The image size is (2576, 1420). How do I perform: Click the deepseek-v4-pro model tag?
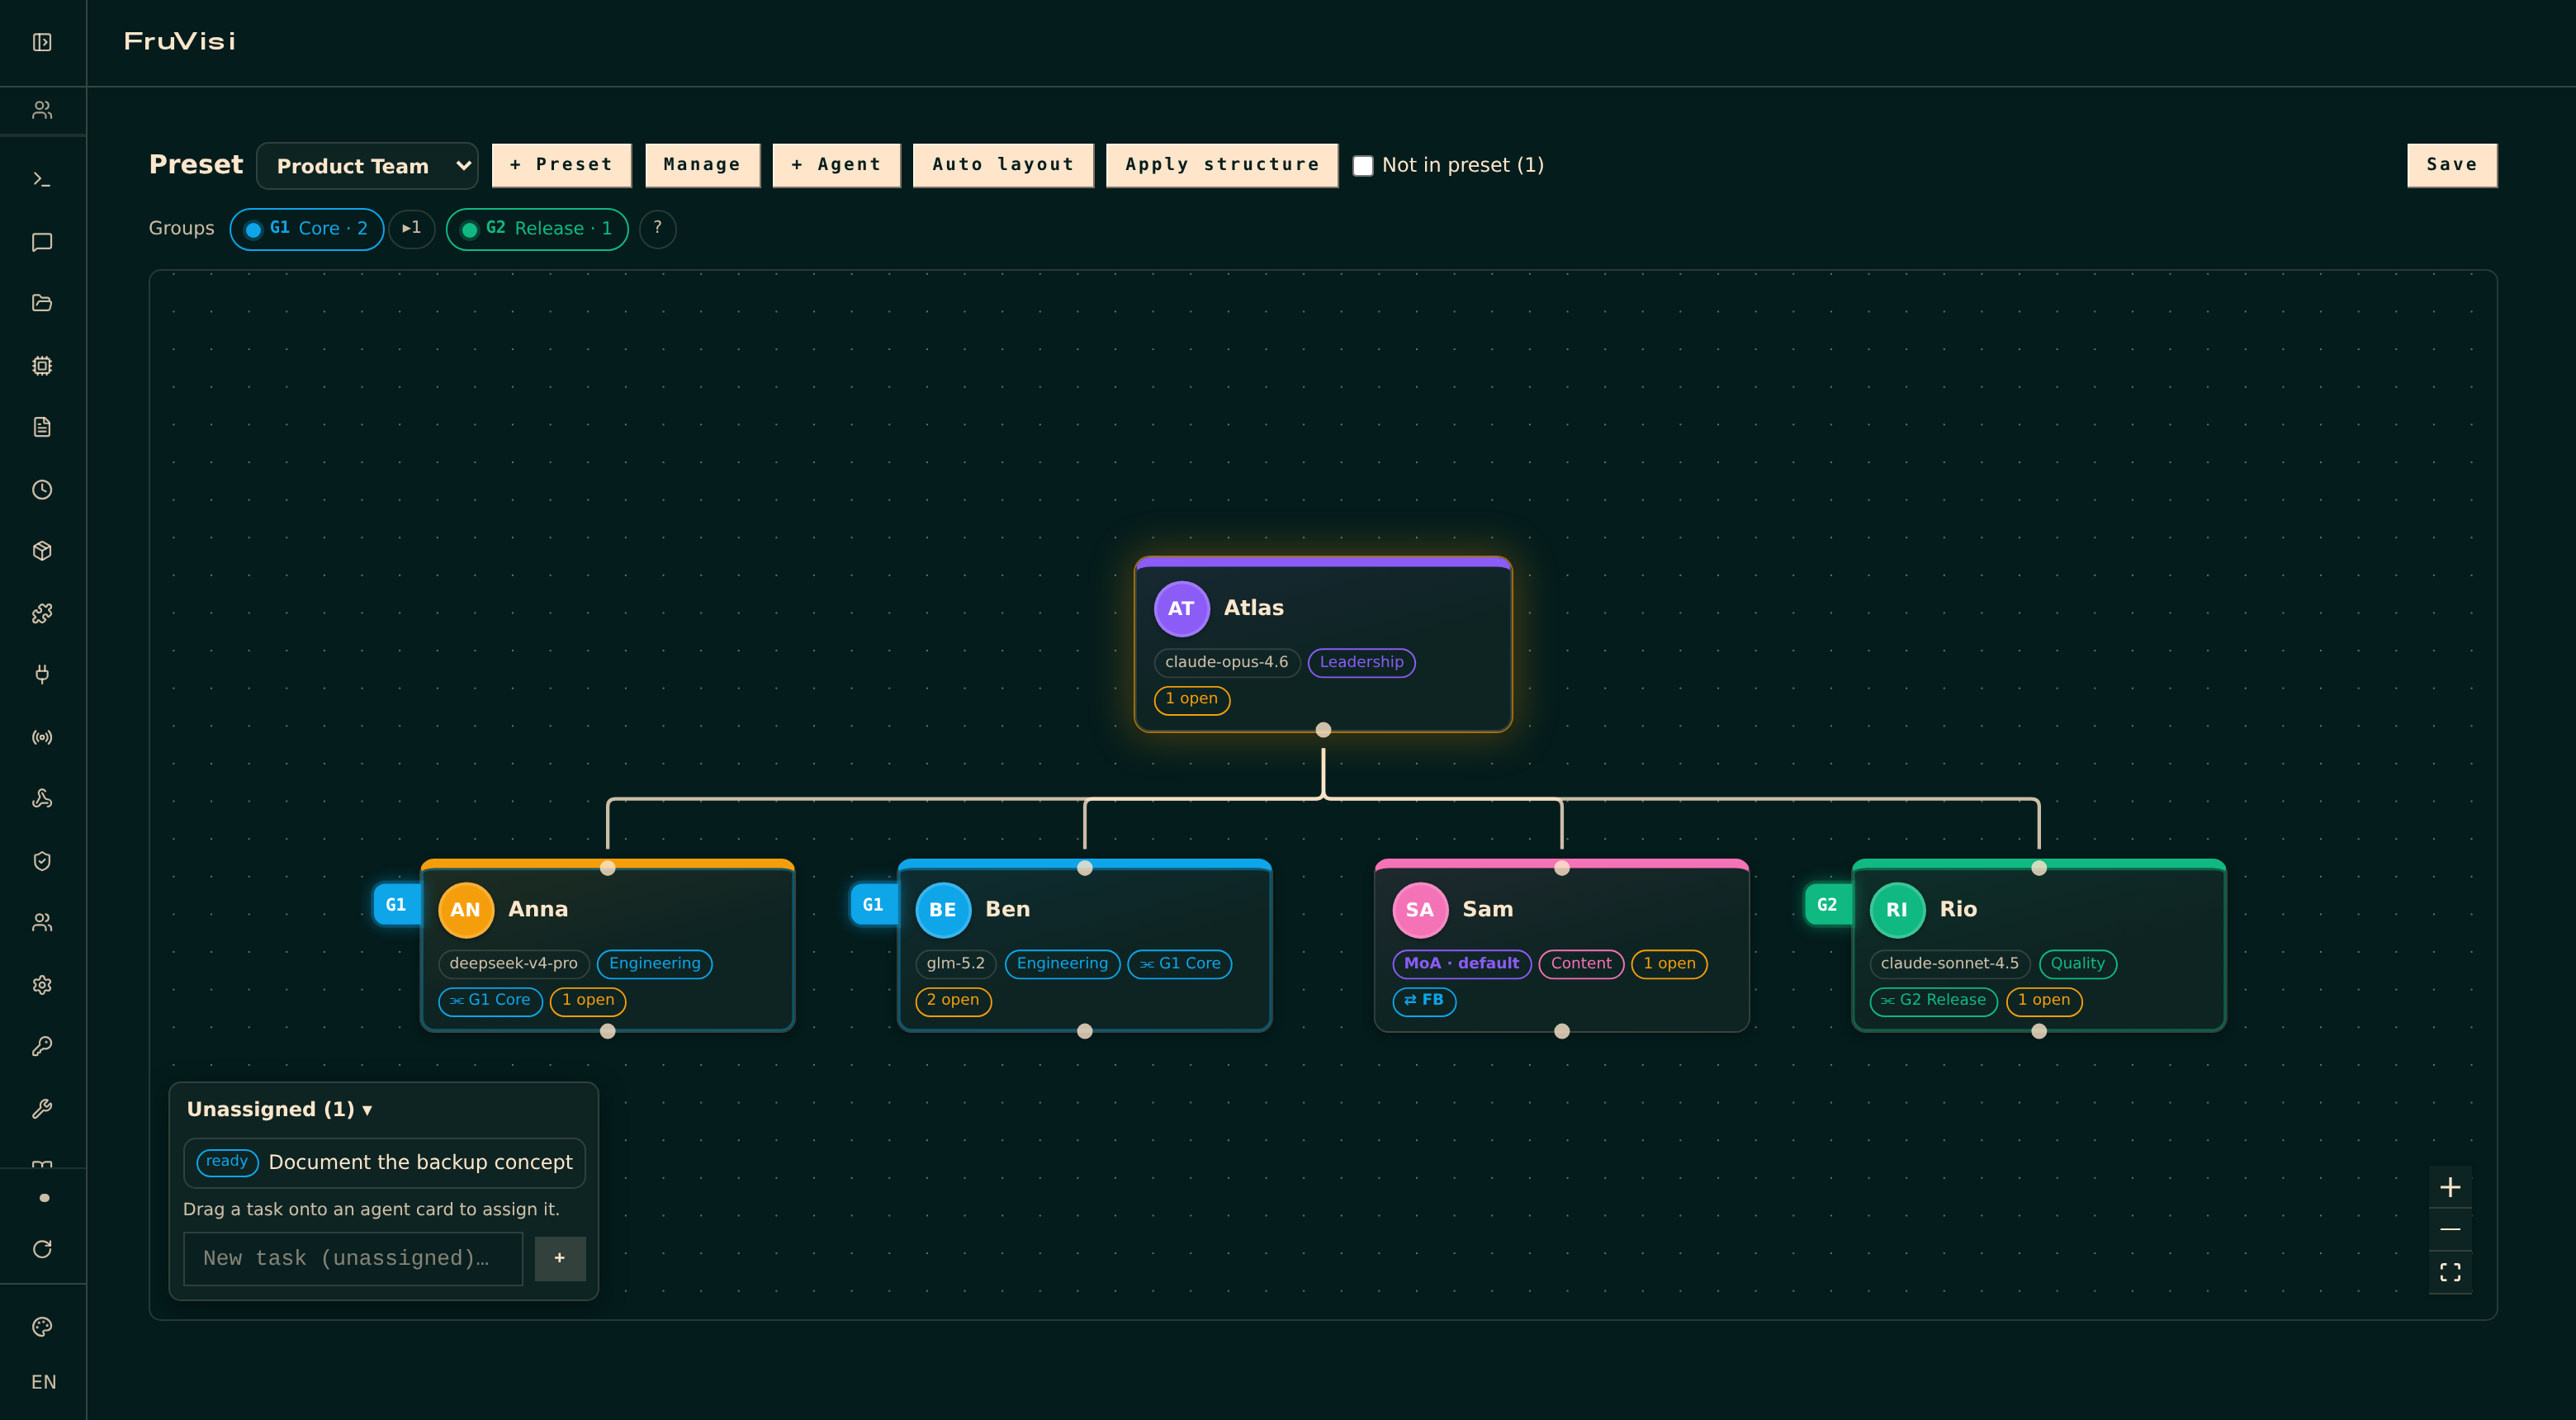point(514,964)
